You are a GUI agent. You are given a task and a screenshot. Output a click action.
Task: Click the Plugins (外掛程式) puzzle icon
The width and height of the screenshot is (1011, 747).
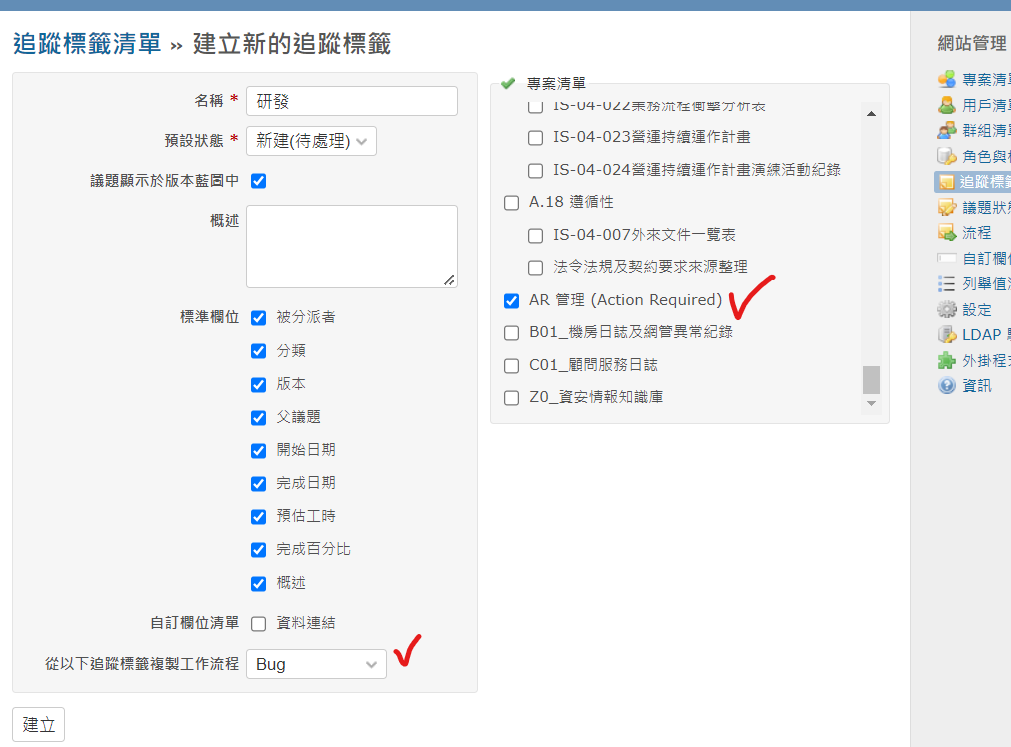(946, 360)
